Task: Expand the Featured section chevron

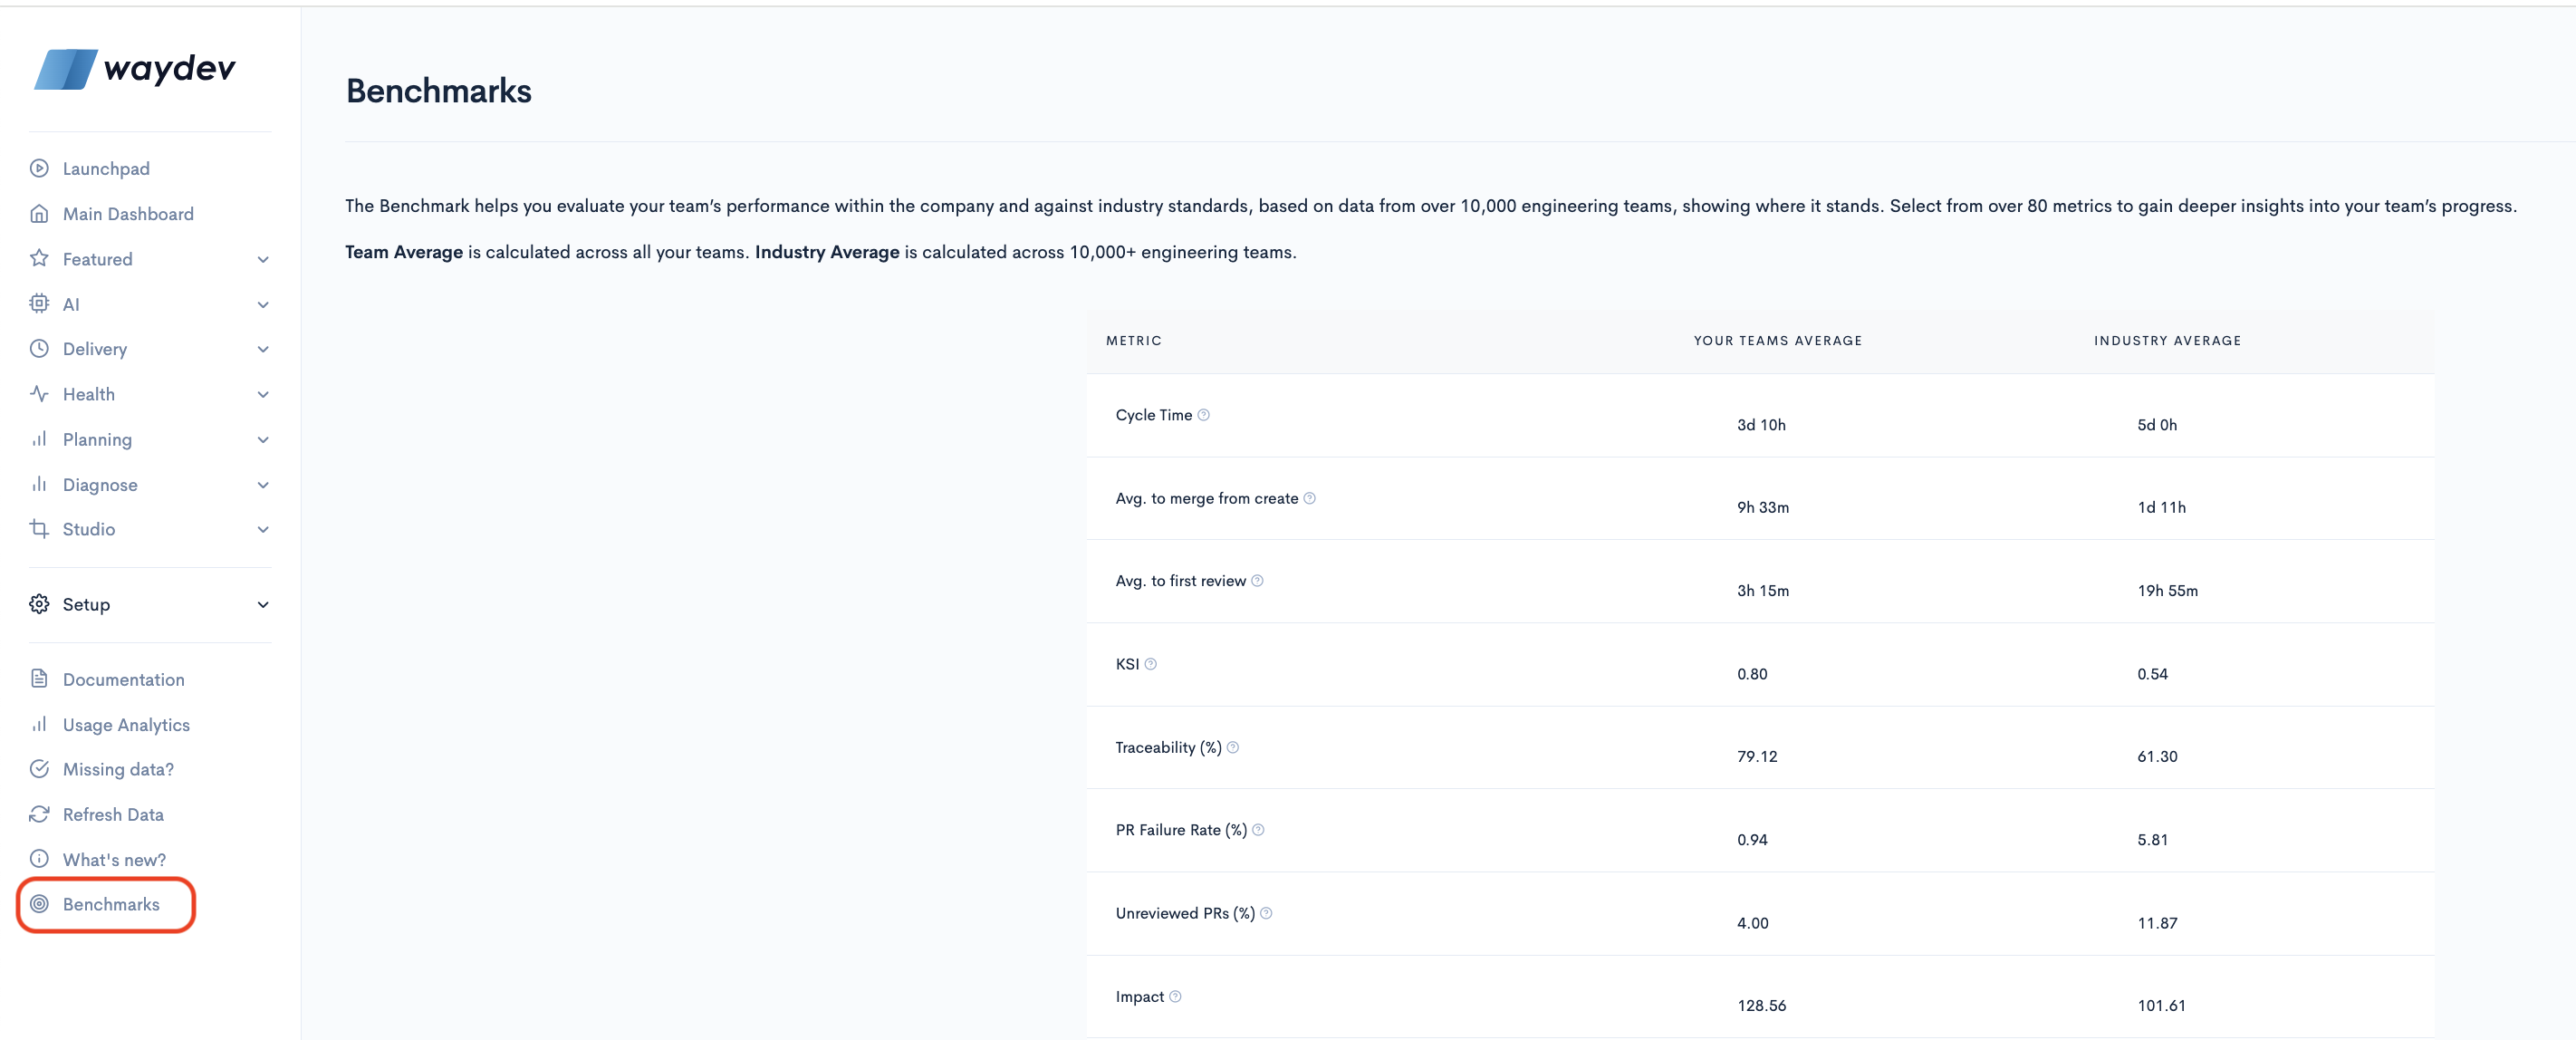Action: tap(263, 260)
